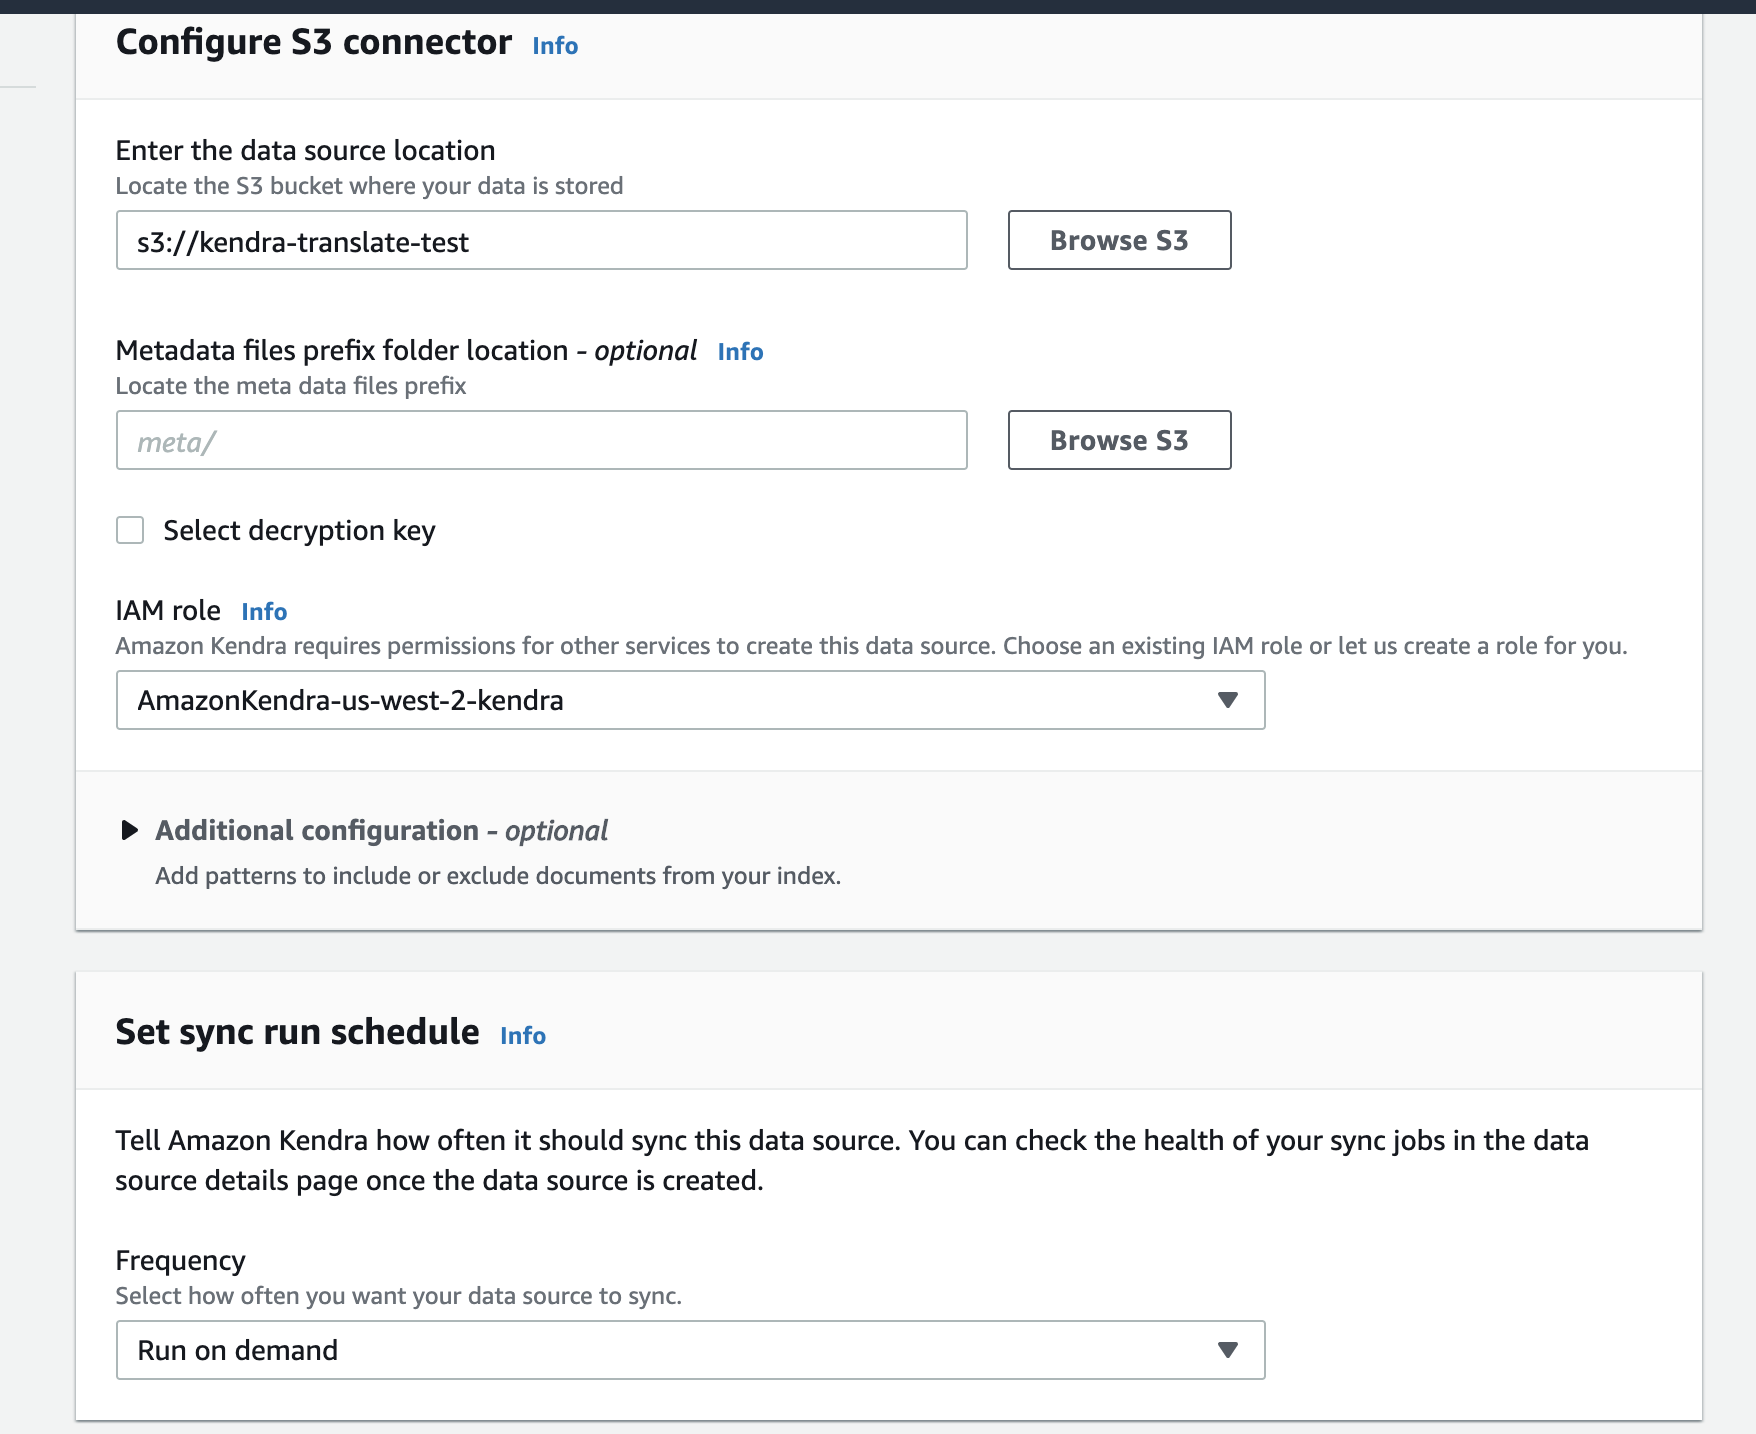The height and width of the screenshot is (1434, 1756).
Task: Click the 'IAM role' field label
Action: click(x=168, y=611)
